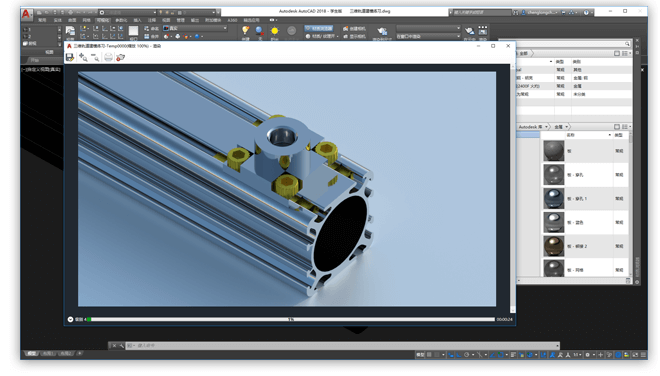Click the teapot render icon in the ribbon
The width and height of the screenshot is (660, 376).
click(382, 31)
